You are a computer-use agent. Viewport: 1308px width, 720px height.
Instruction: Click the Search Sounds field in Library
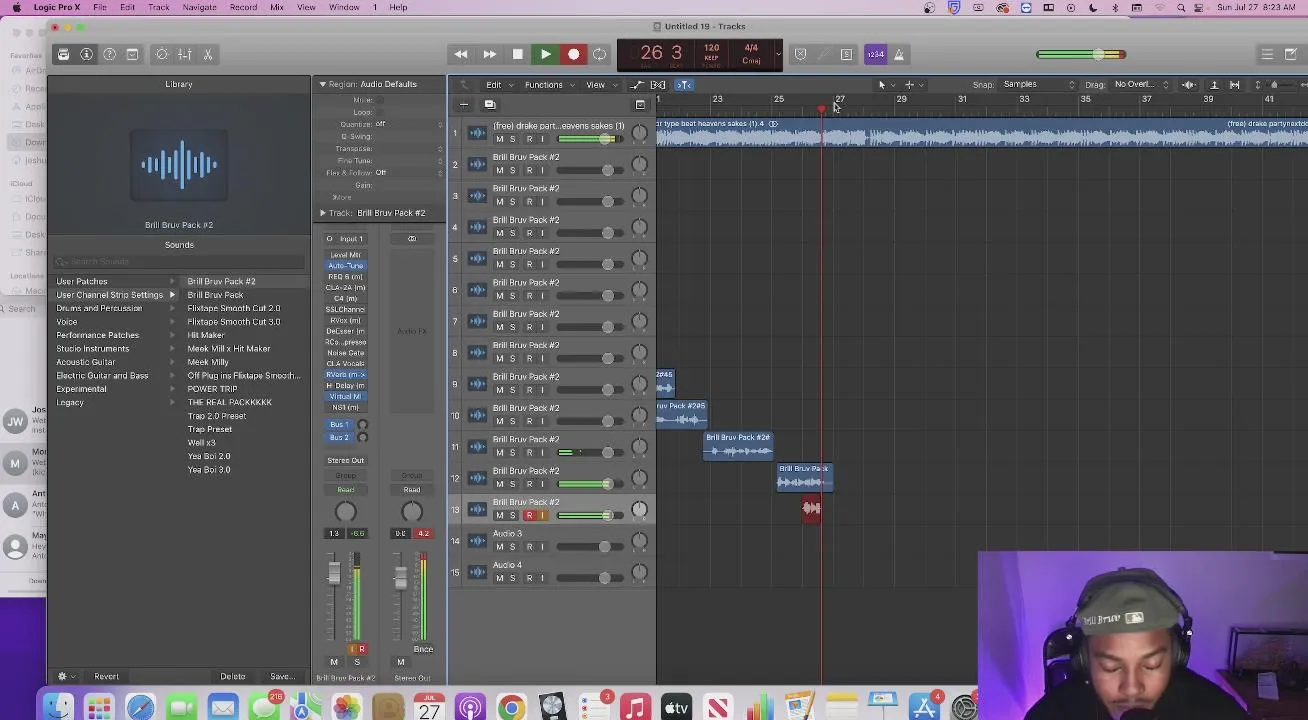(179, 261)
